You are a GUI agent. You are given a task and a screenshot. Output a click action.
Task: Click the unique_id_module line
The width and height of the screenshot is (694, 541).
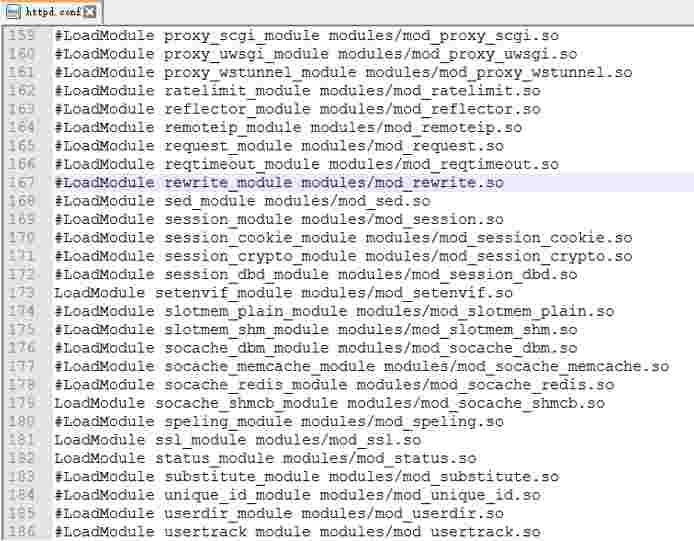pos(297,495)
